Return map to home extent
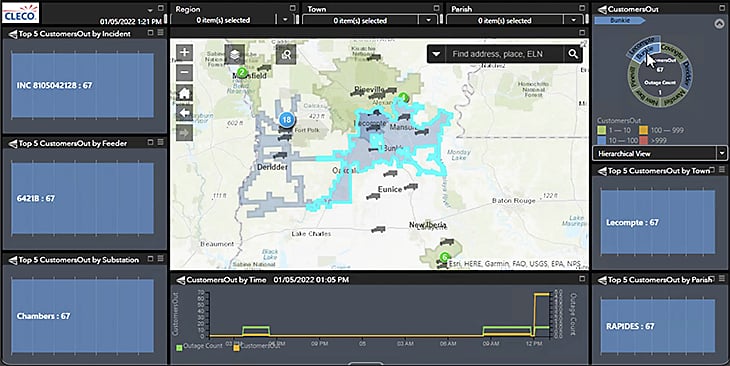Screen dimensions: 730x366 coord(184,93)
